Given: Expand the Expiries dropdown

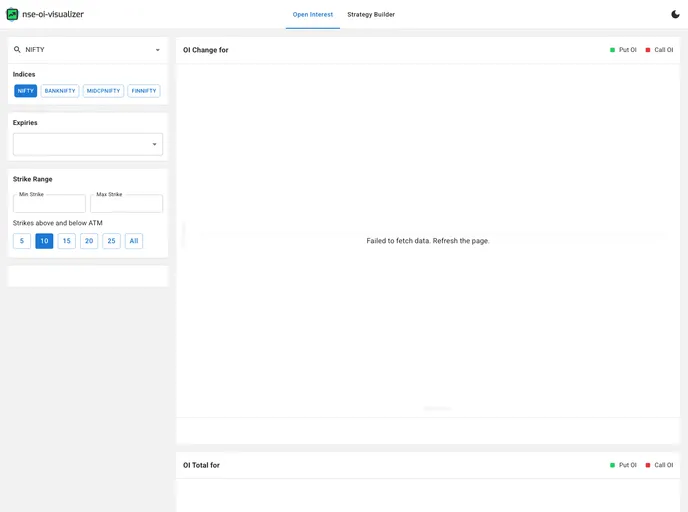Looking at the screenshot, I should (x=154, y=144).
